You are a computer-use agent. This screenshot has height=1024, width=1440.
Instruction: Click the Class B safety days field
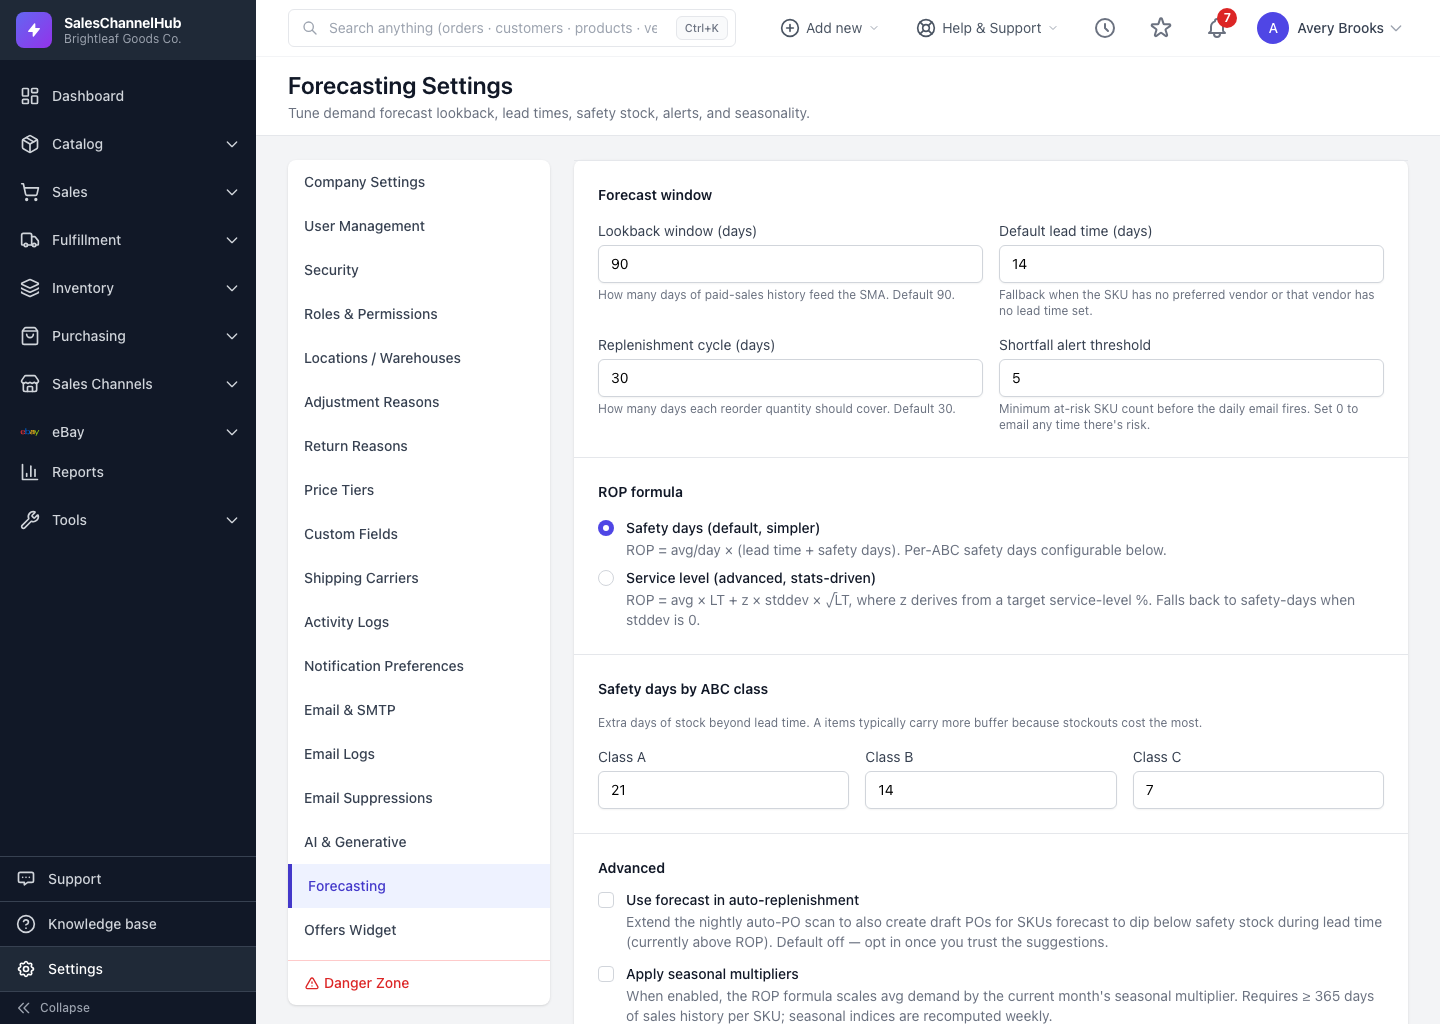coord(991,790)
